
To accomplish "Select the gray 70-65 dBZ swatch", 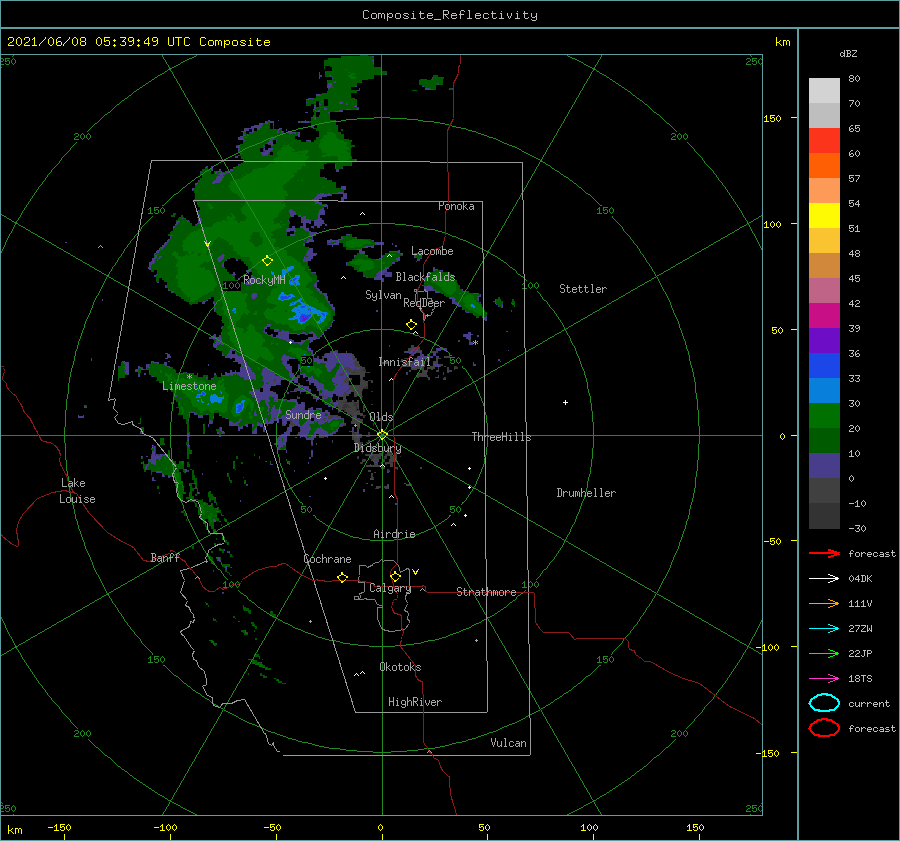I will click(x=824, y=115).
